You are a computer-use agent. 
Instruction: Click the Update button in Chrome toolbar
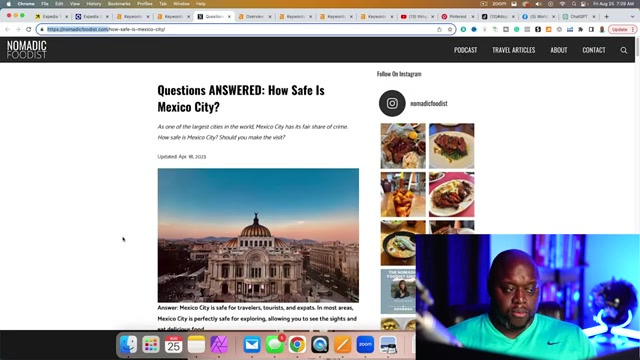[x=622, y=29]
